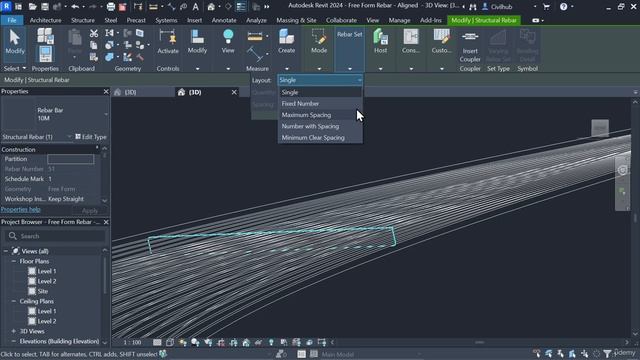
Task: Click the Project Browser search box
Action: click(x=56, y=236)
